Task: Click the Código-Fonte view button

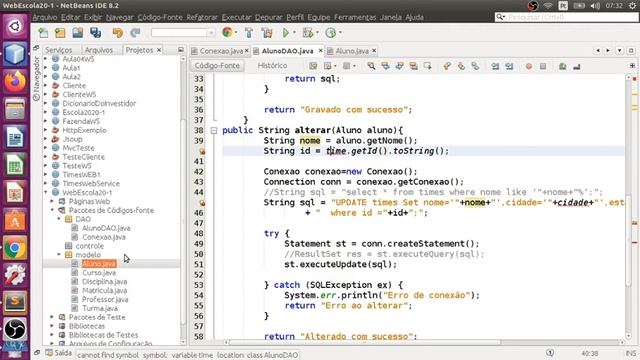Action: pos(217,66)
